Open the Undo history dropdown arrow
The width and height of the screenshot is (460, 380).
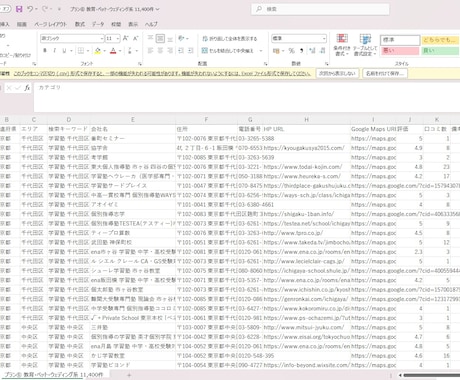point(36,9)
